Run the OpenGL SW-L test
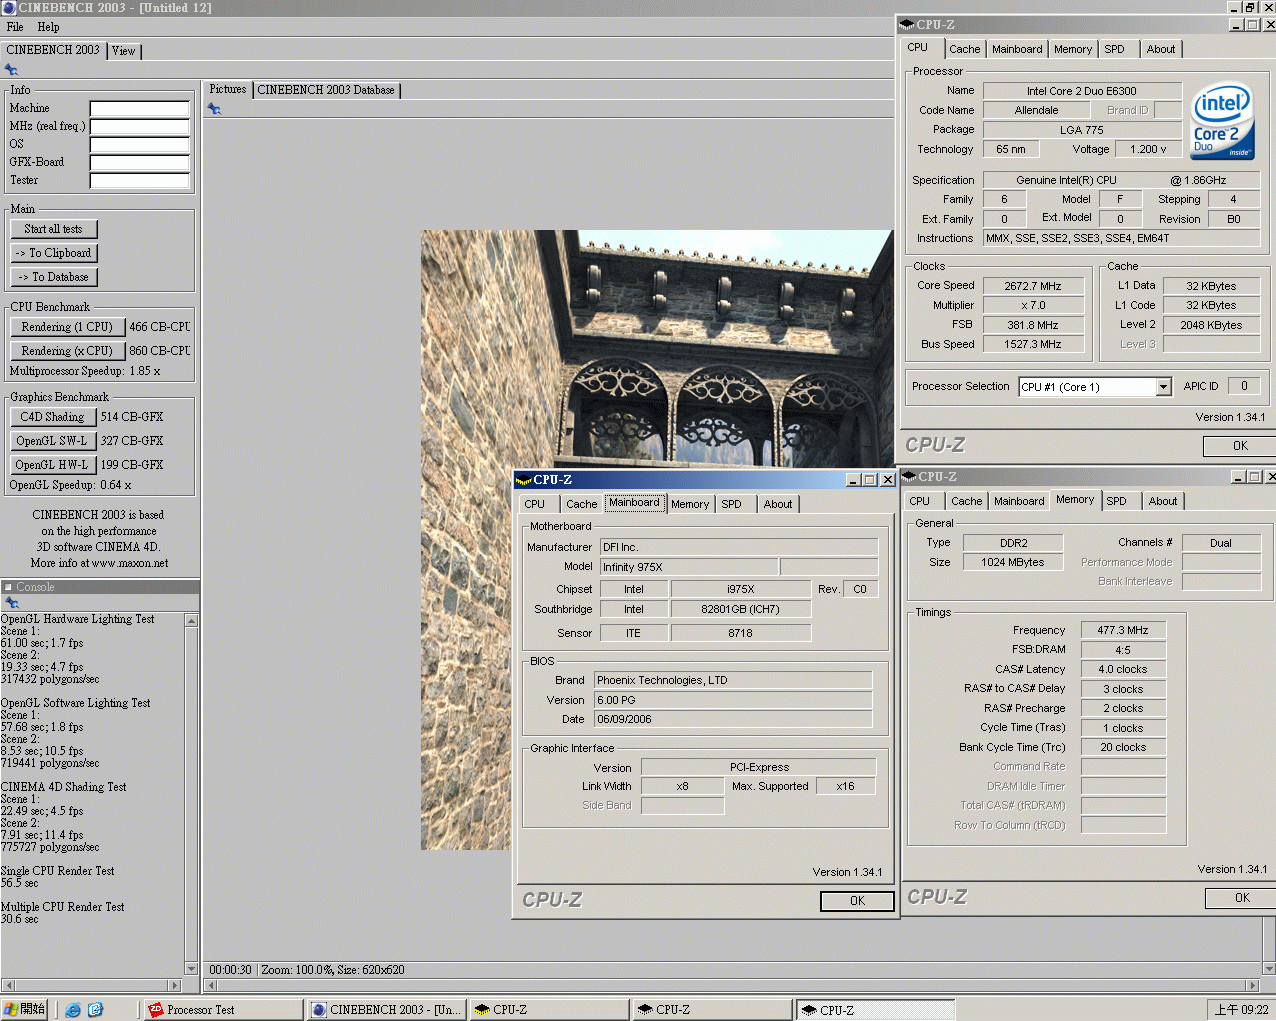Image resolution: width=1276 pixels, height=1021 pixels. 53,441
